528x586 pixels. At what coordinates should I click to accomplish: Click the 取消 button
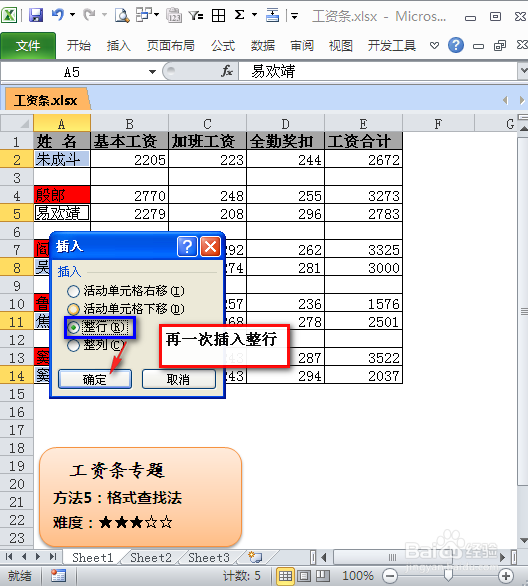(x=179, y=379)
